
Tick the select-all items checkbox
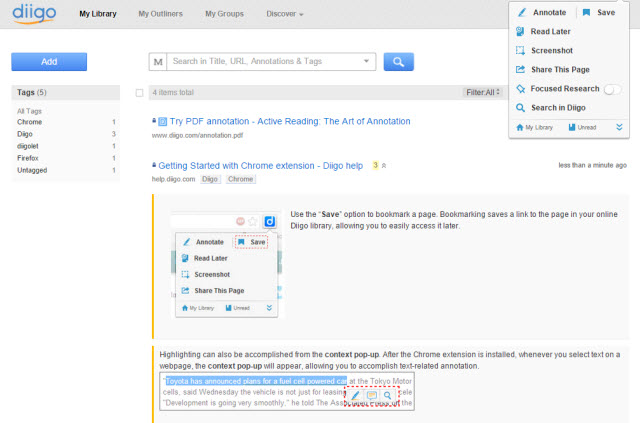coord(139,93)
